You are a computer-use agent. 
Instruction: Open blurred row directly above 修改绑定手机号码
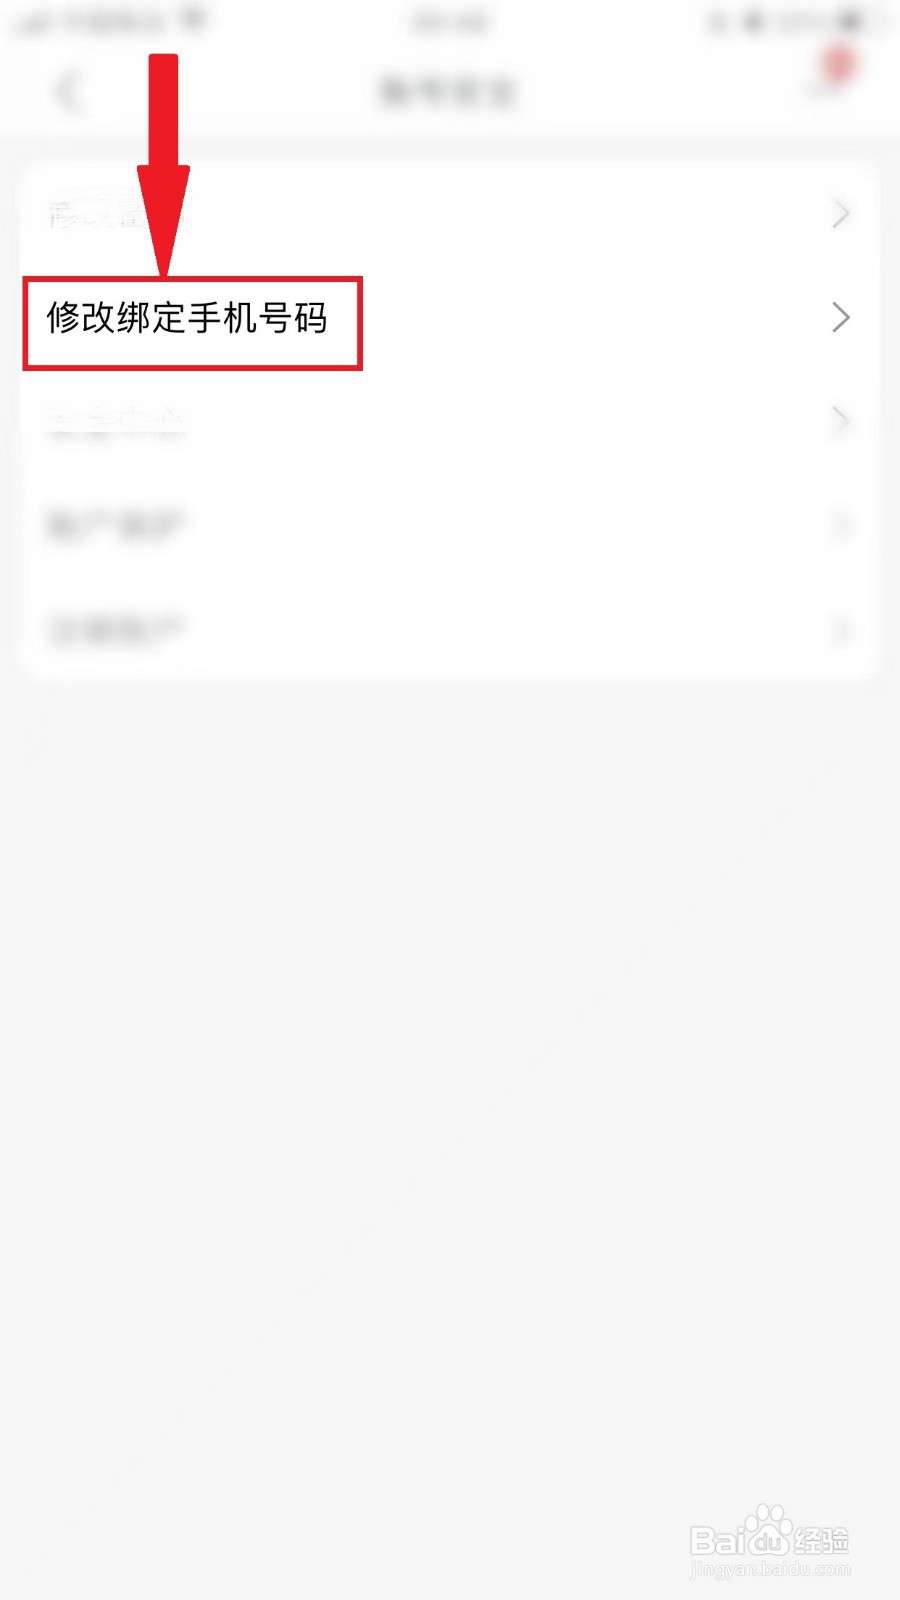point(448,214)
